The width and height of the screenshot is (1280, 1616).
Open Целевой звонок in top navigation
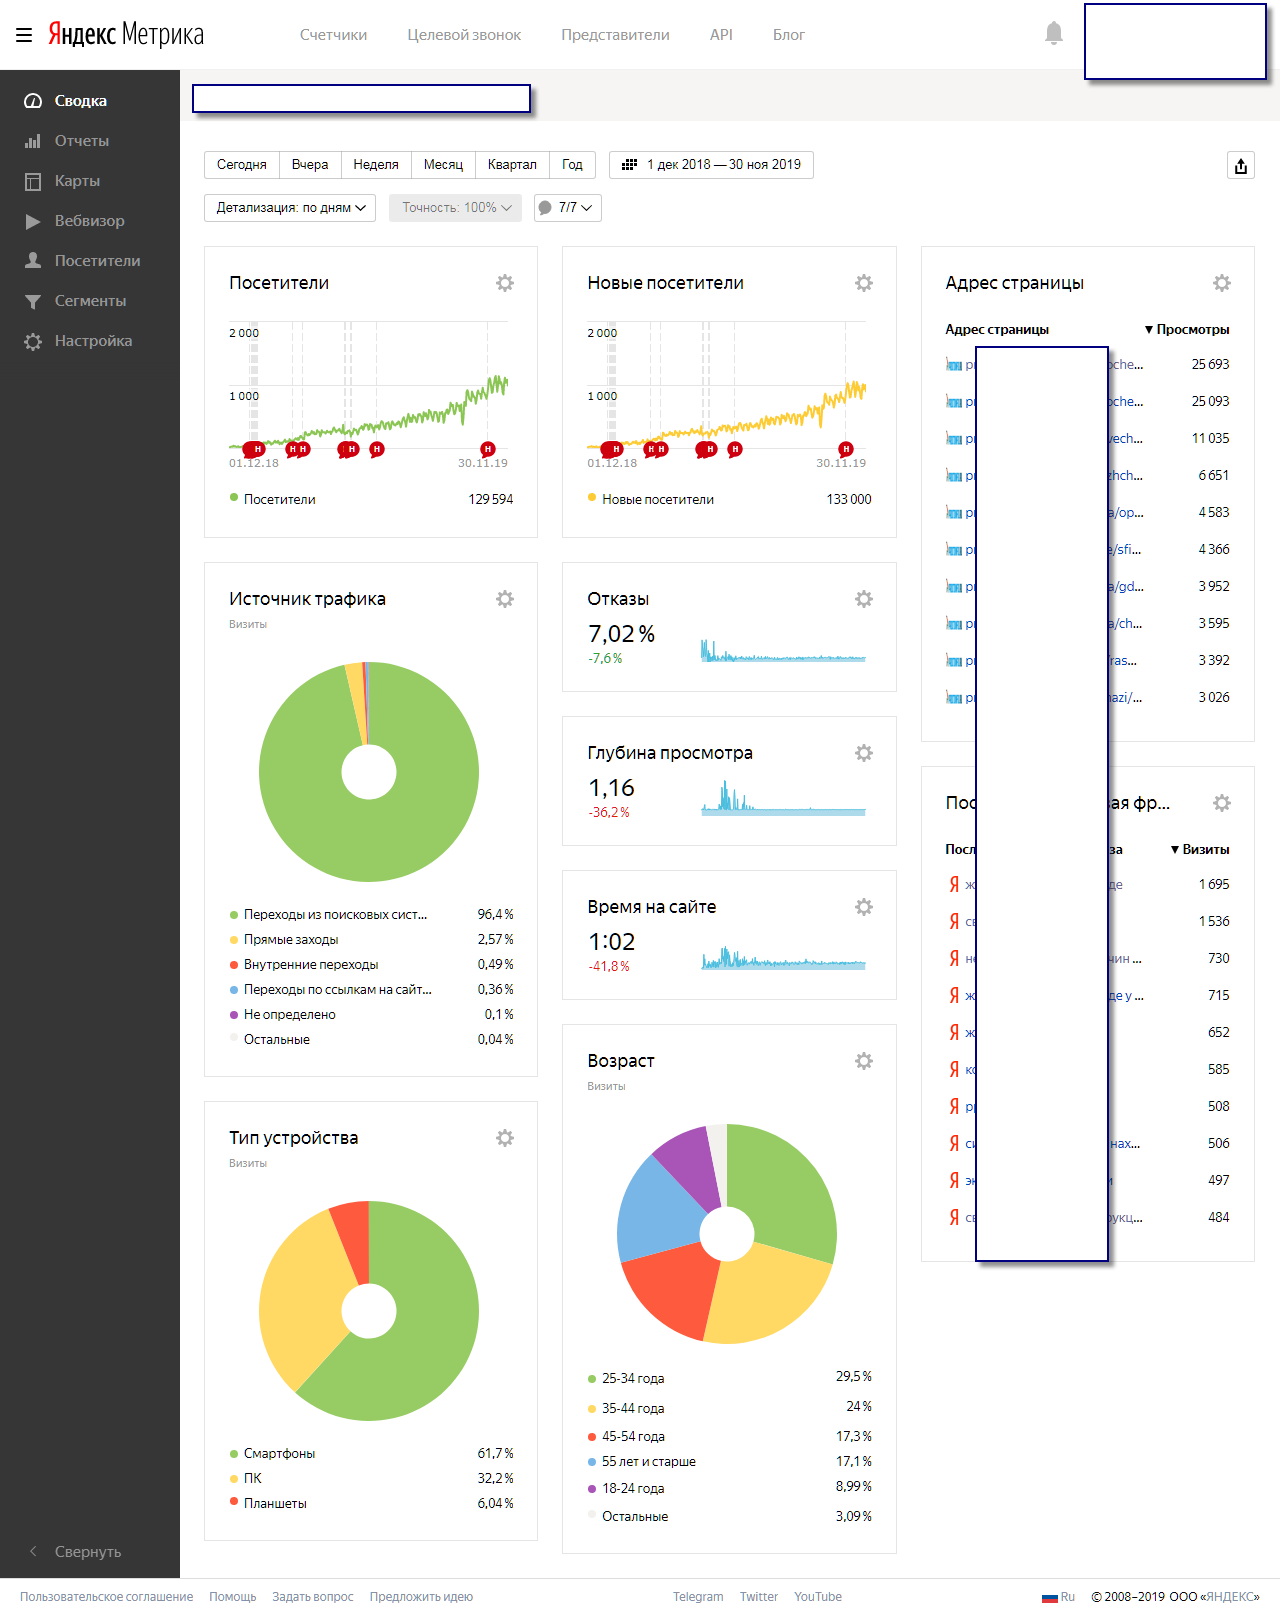464,35
